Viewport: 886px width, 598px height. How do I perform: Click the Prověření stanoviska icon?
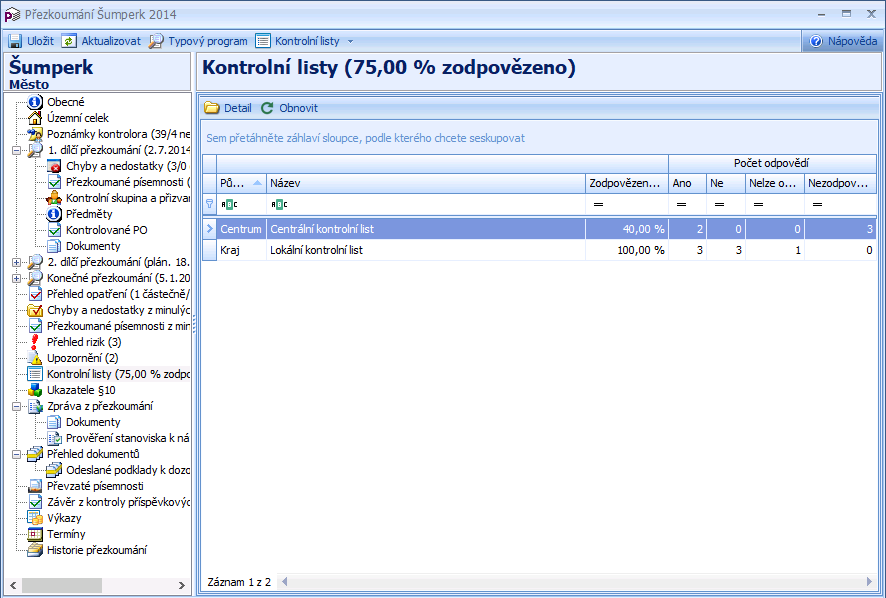(x=54, y=438)
